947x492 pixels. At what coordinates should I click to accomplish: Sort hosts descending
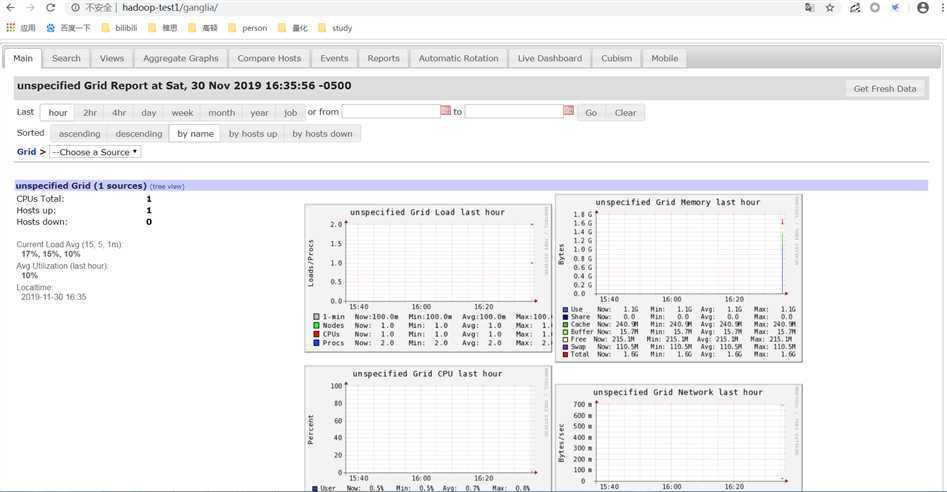click(x=139, y=133)
